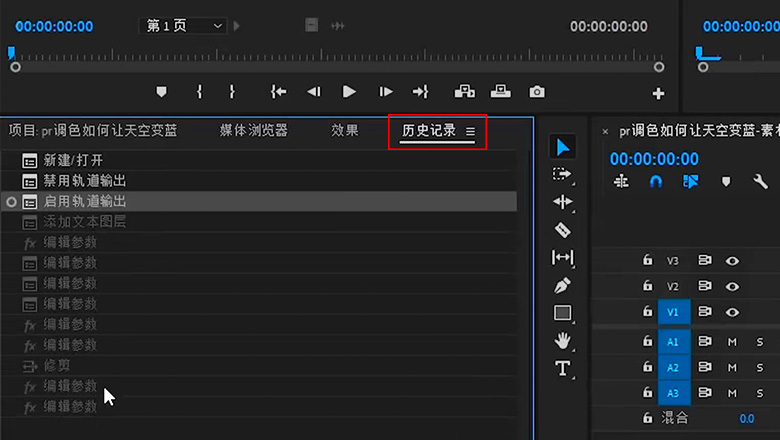Select the Pen tool
The image size is (780, 440).
[563, 285]
